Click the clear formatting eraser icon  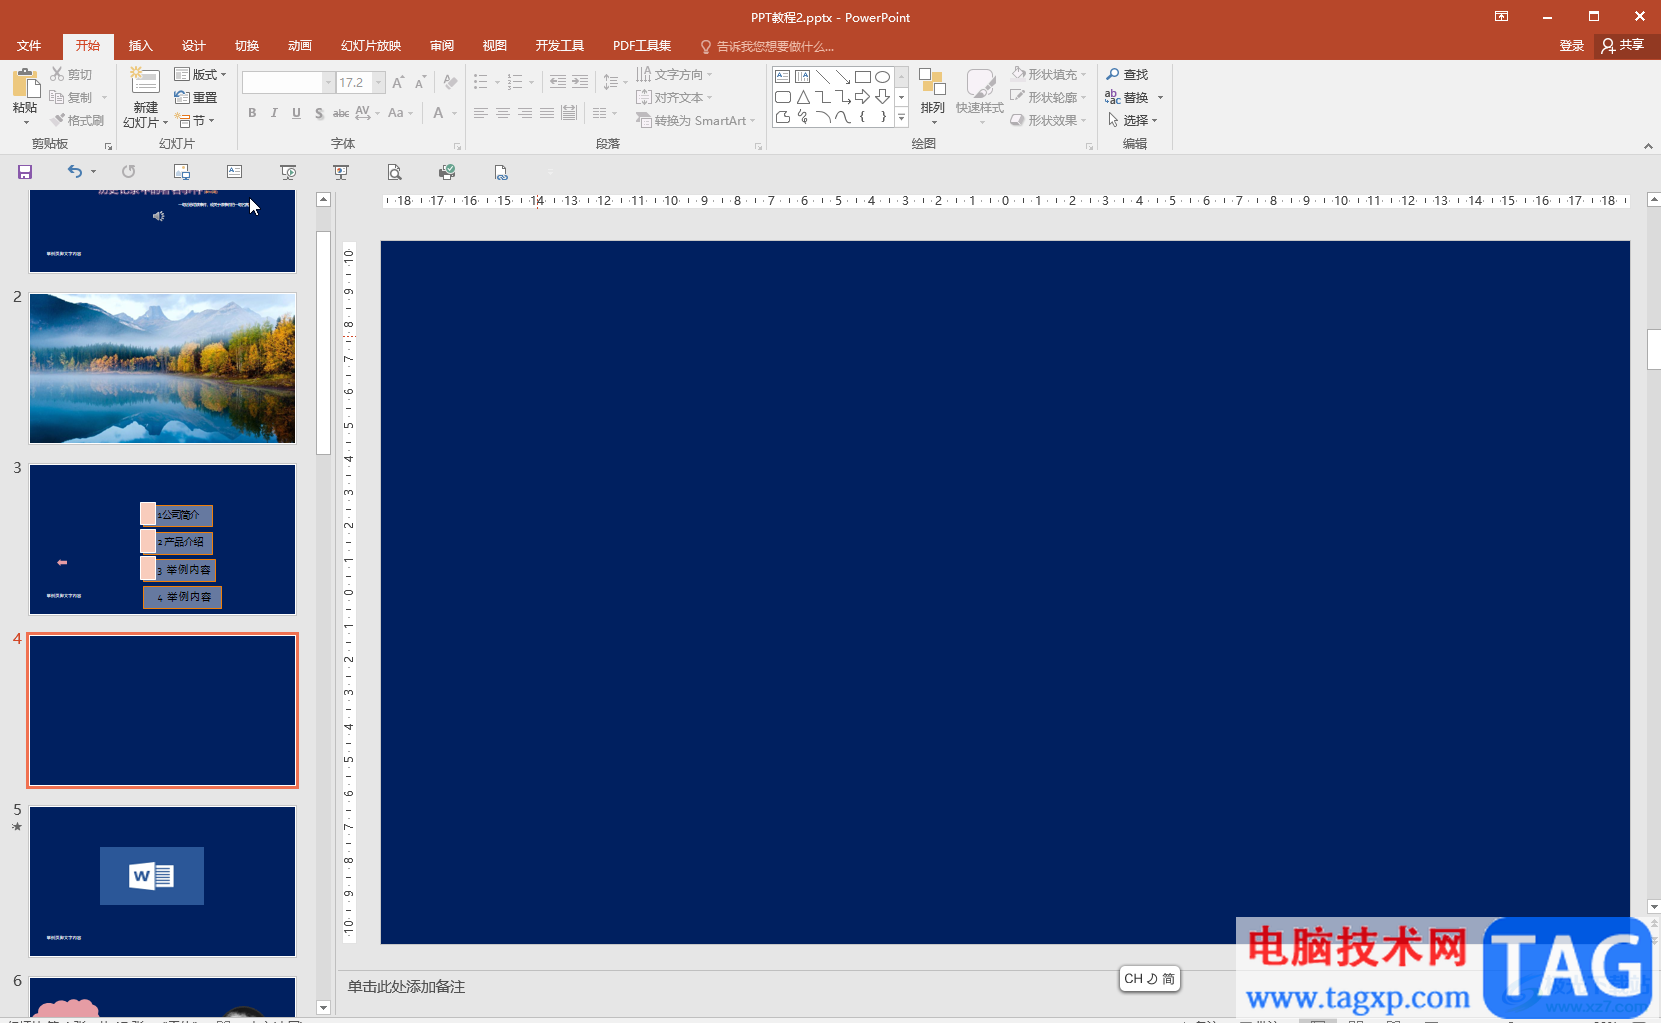tap(450, 83)
